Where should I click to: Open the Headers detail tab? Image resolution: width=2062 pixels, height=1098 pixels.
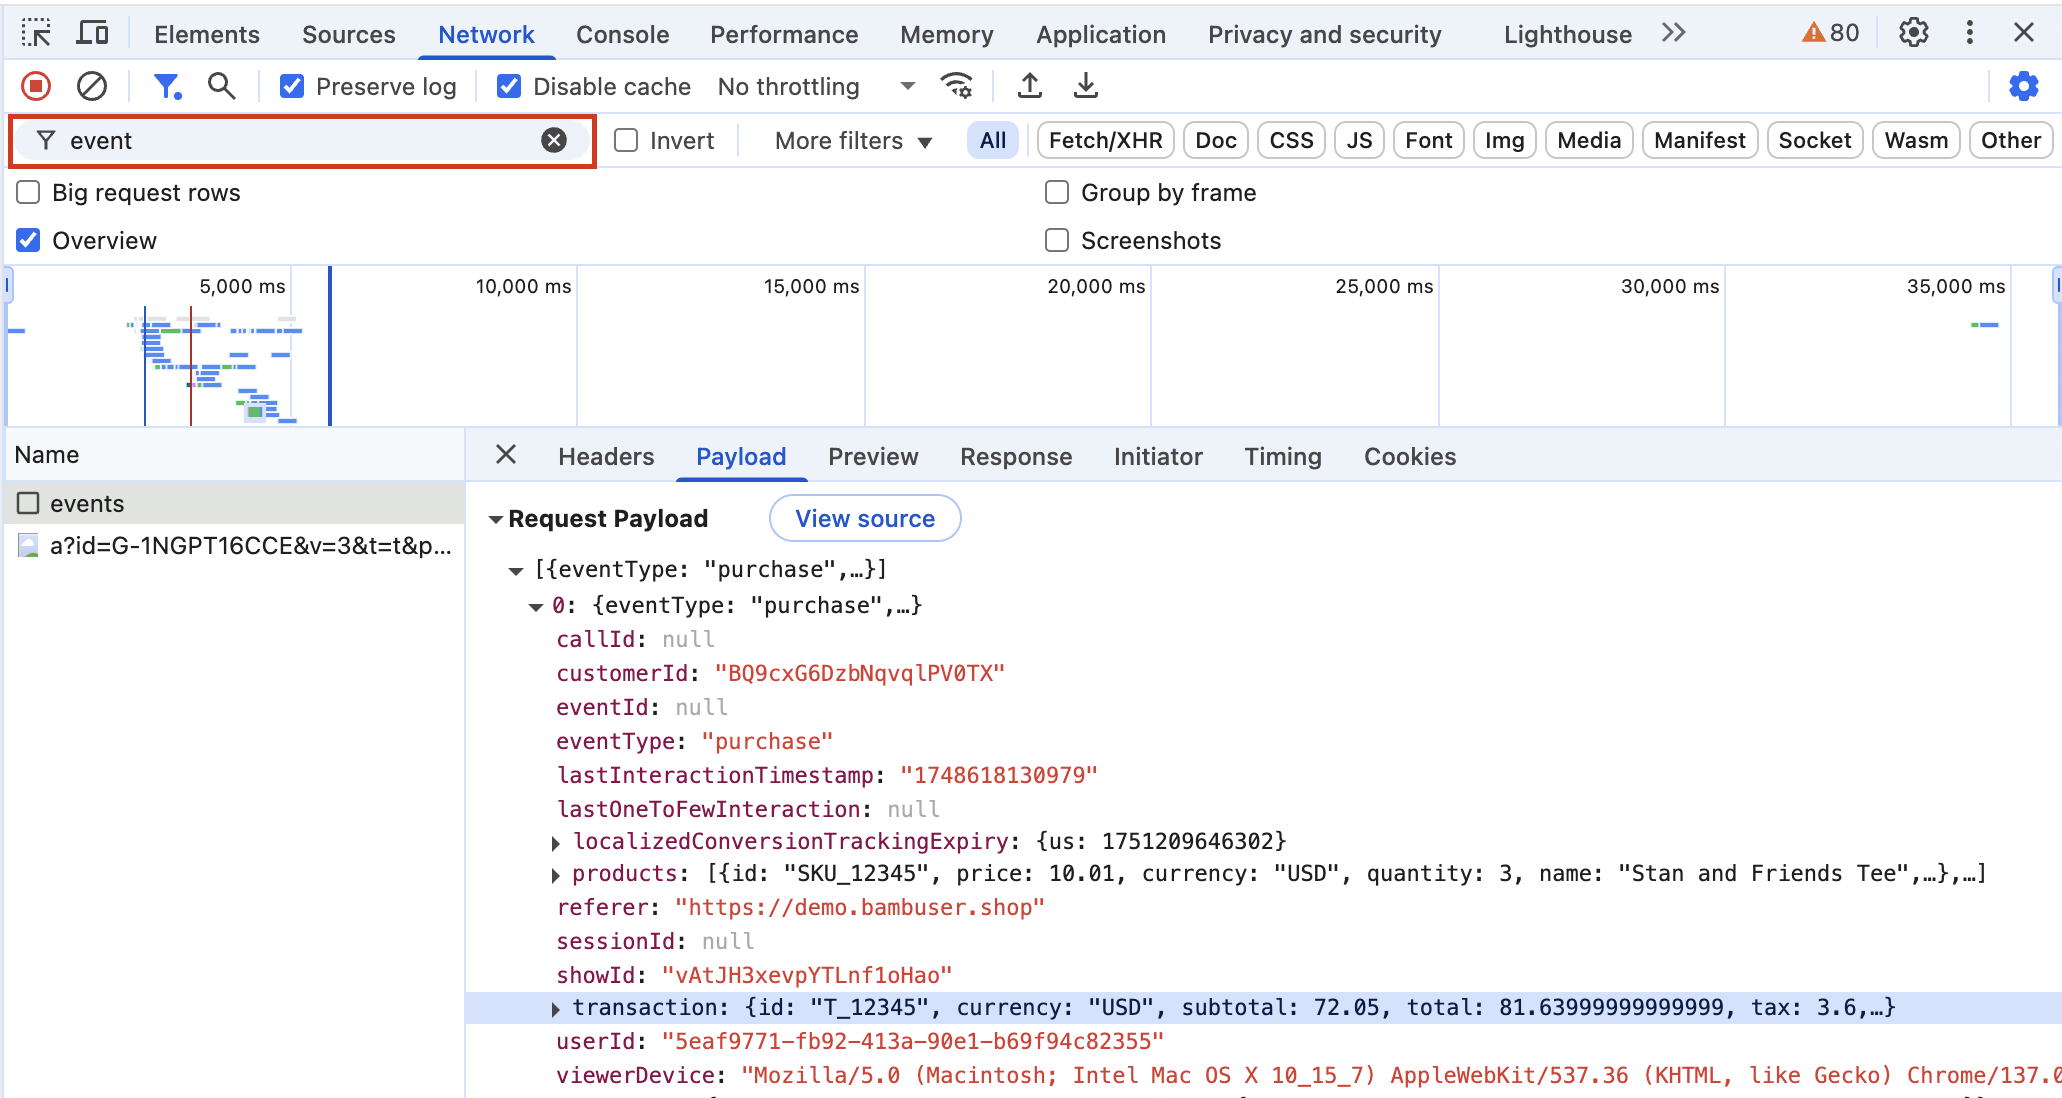point(606,456)
